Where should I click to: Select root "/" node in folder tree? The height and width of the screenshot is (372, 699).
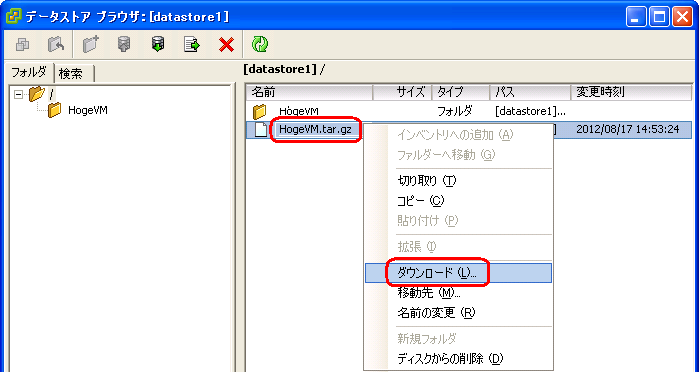(x=52, y=94)
